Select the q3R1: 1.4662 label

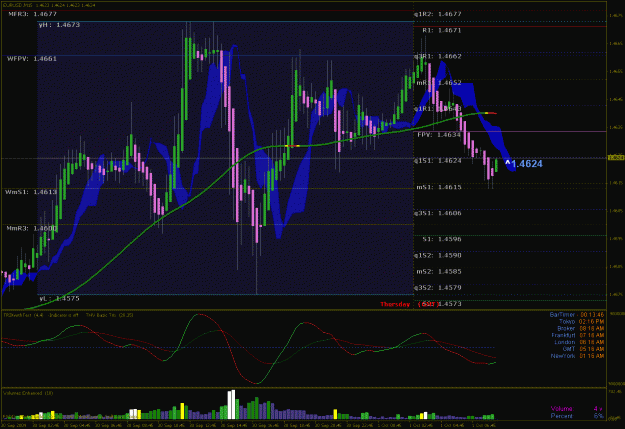click(437, 56)
